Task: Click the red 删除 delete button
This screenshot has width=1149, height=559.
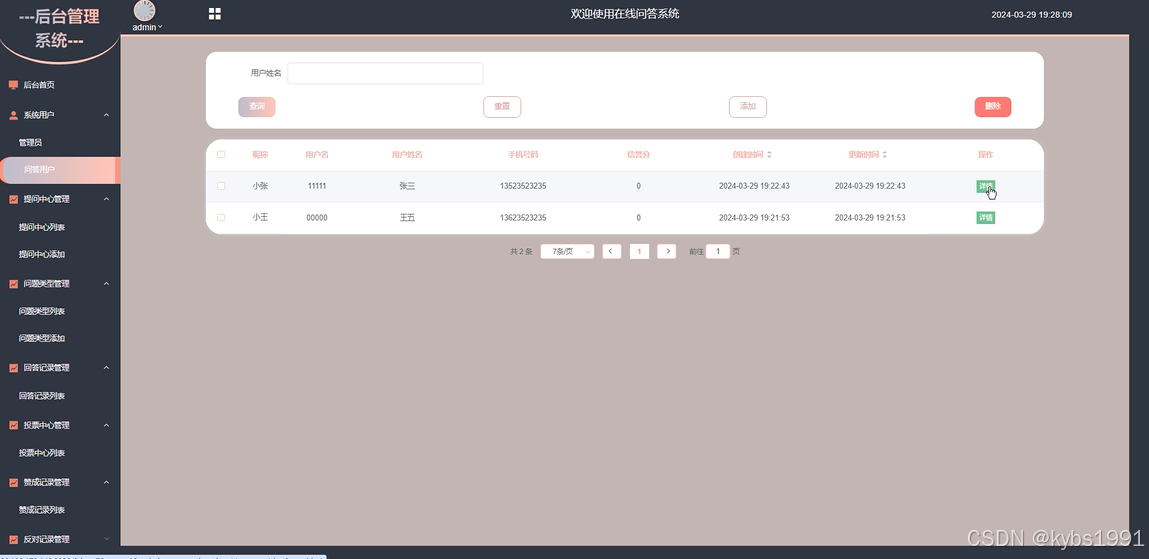Action: pyautogui.click(x=993, y=107)
